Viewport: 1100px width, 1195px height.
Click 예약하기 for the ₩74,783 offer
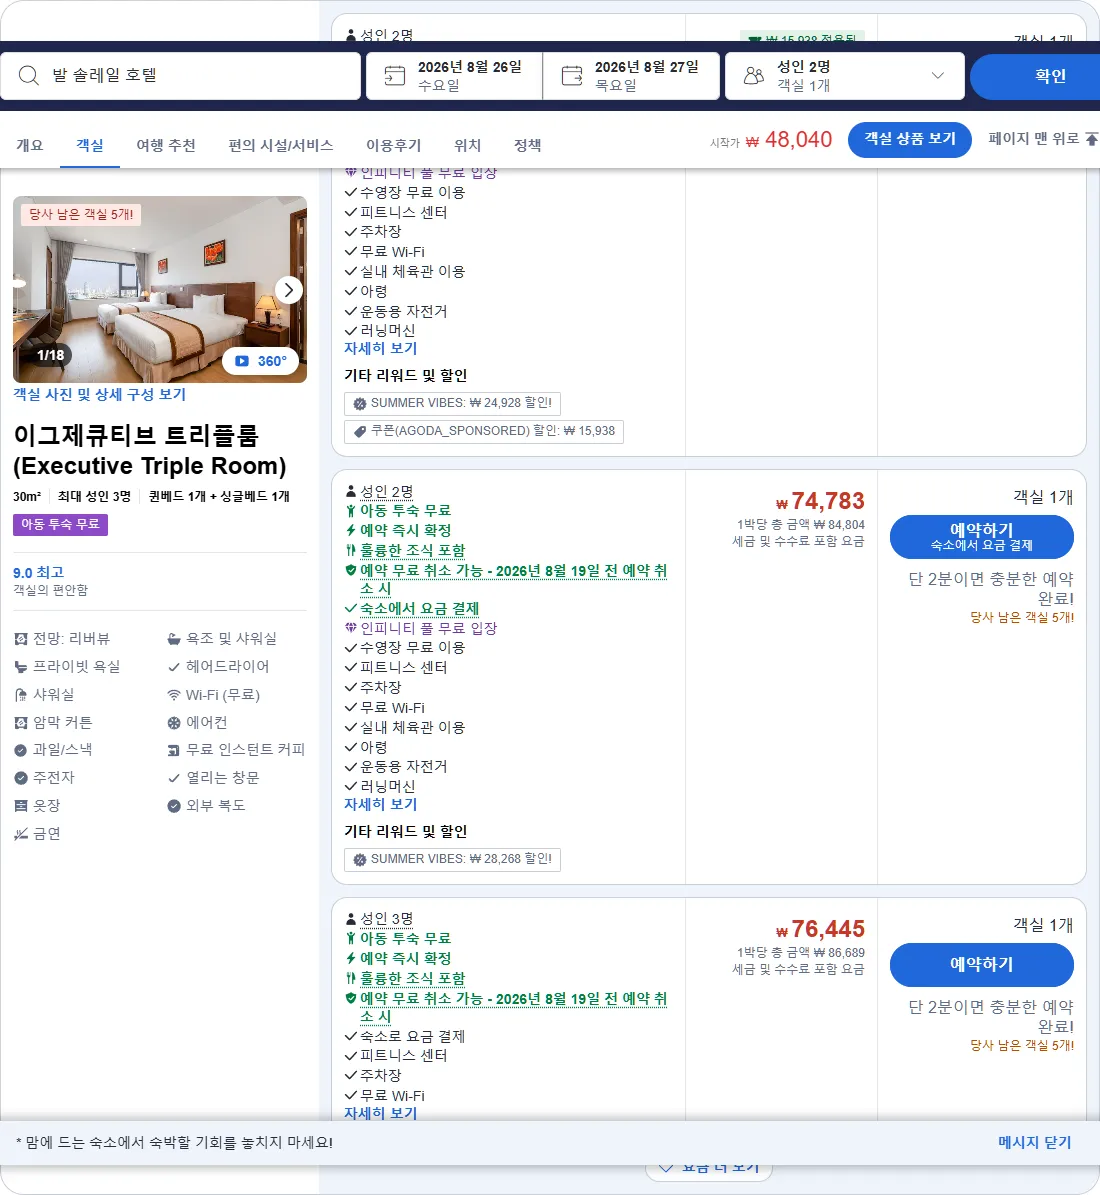982,537
